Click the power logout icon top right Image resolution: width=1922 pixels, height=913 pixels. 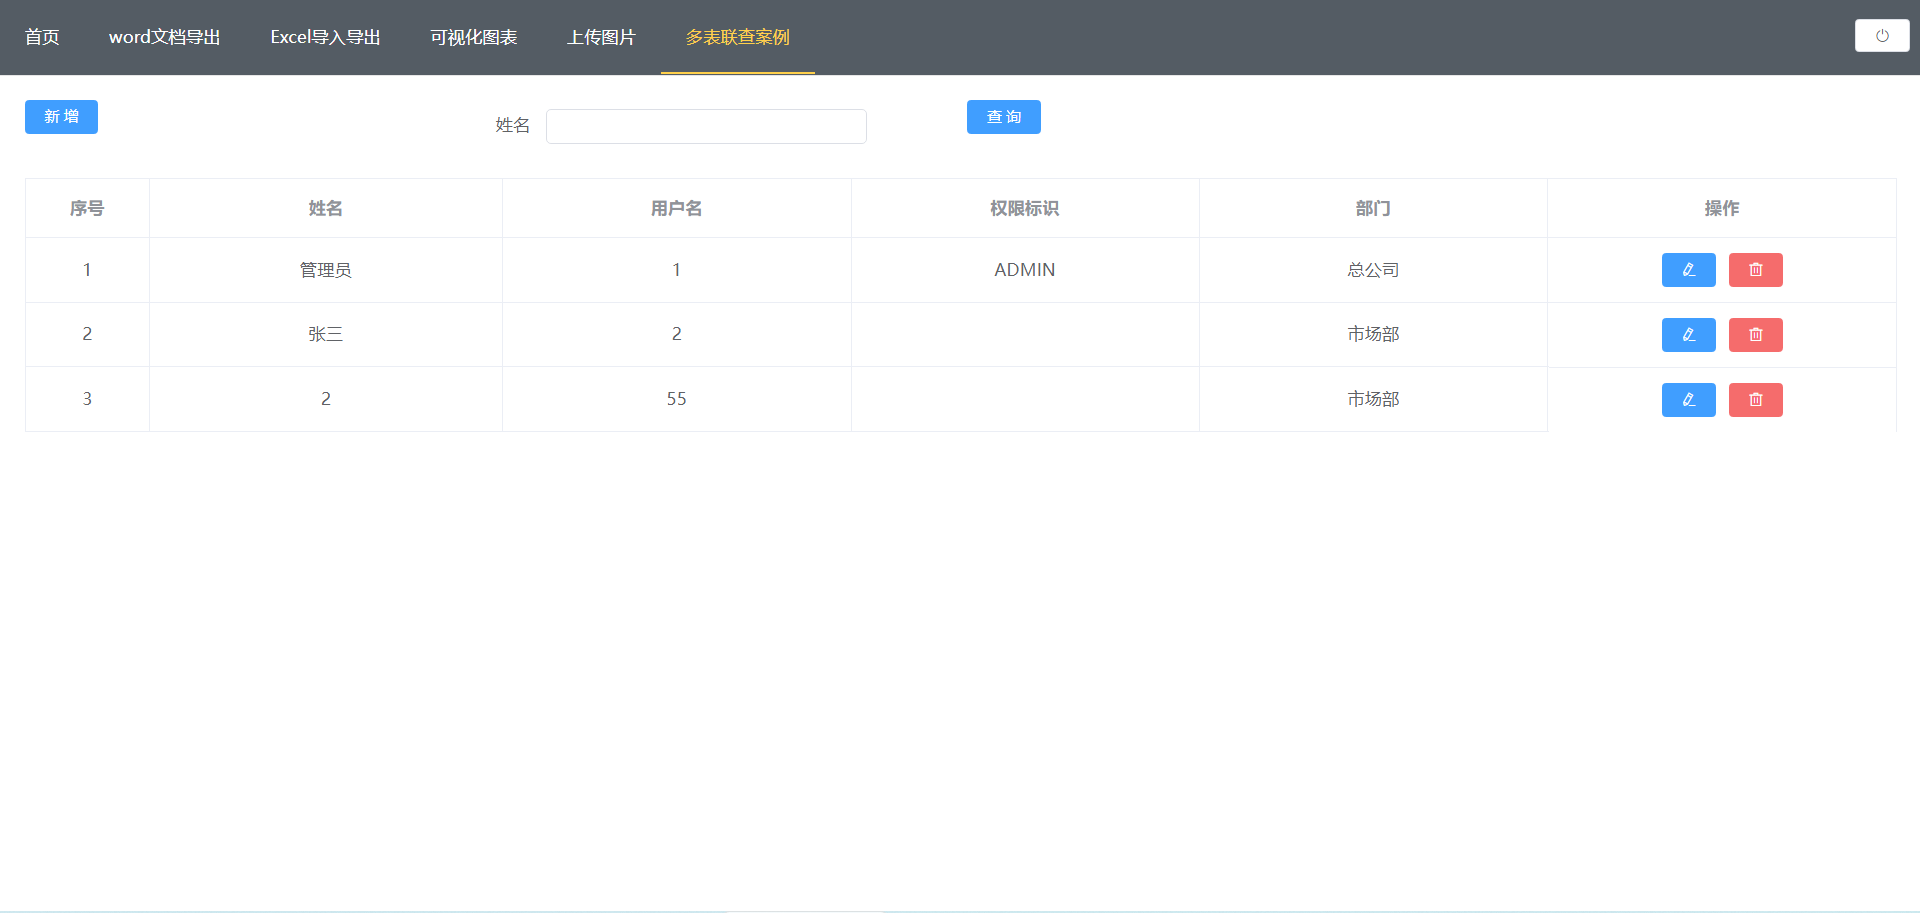click(1882, 35)
